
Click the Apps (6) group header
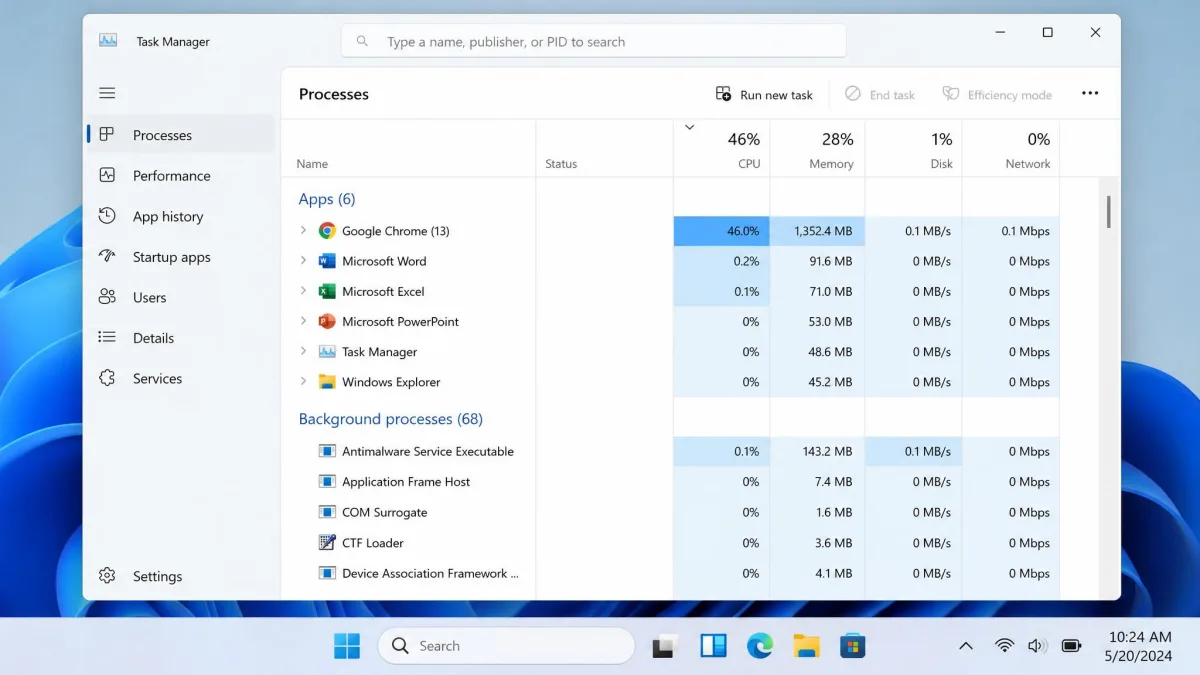pyautogui.click(x=327, y=199)
